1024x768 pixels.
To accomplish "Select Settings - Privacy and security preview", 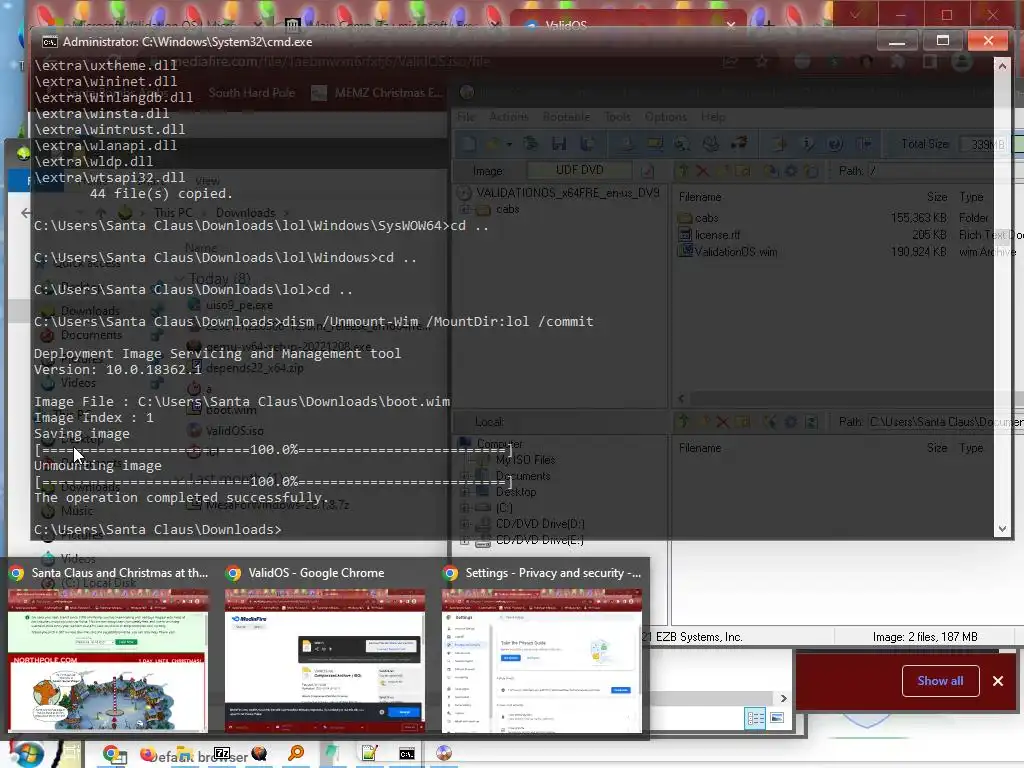I will [542, 649].
